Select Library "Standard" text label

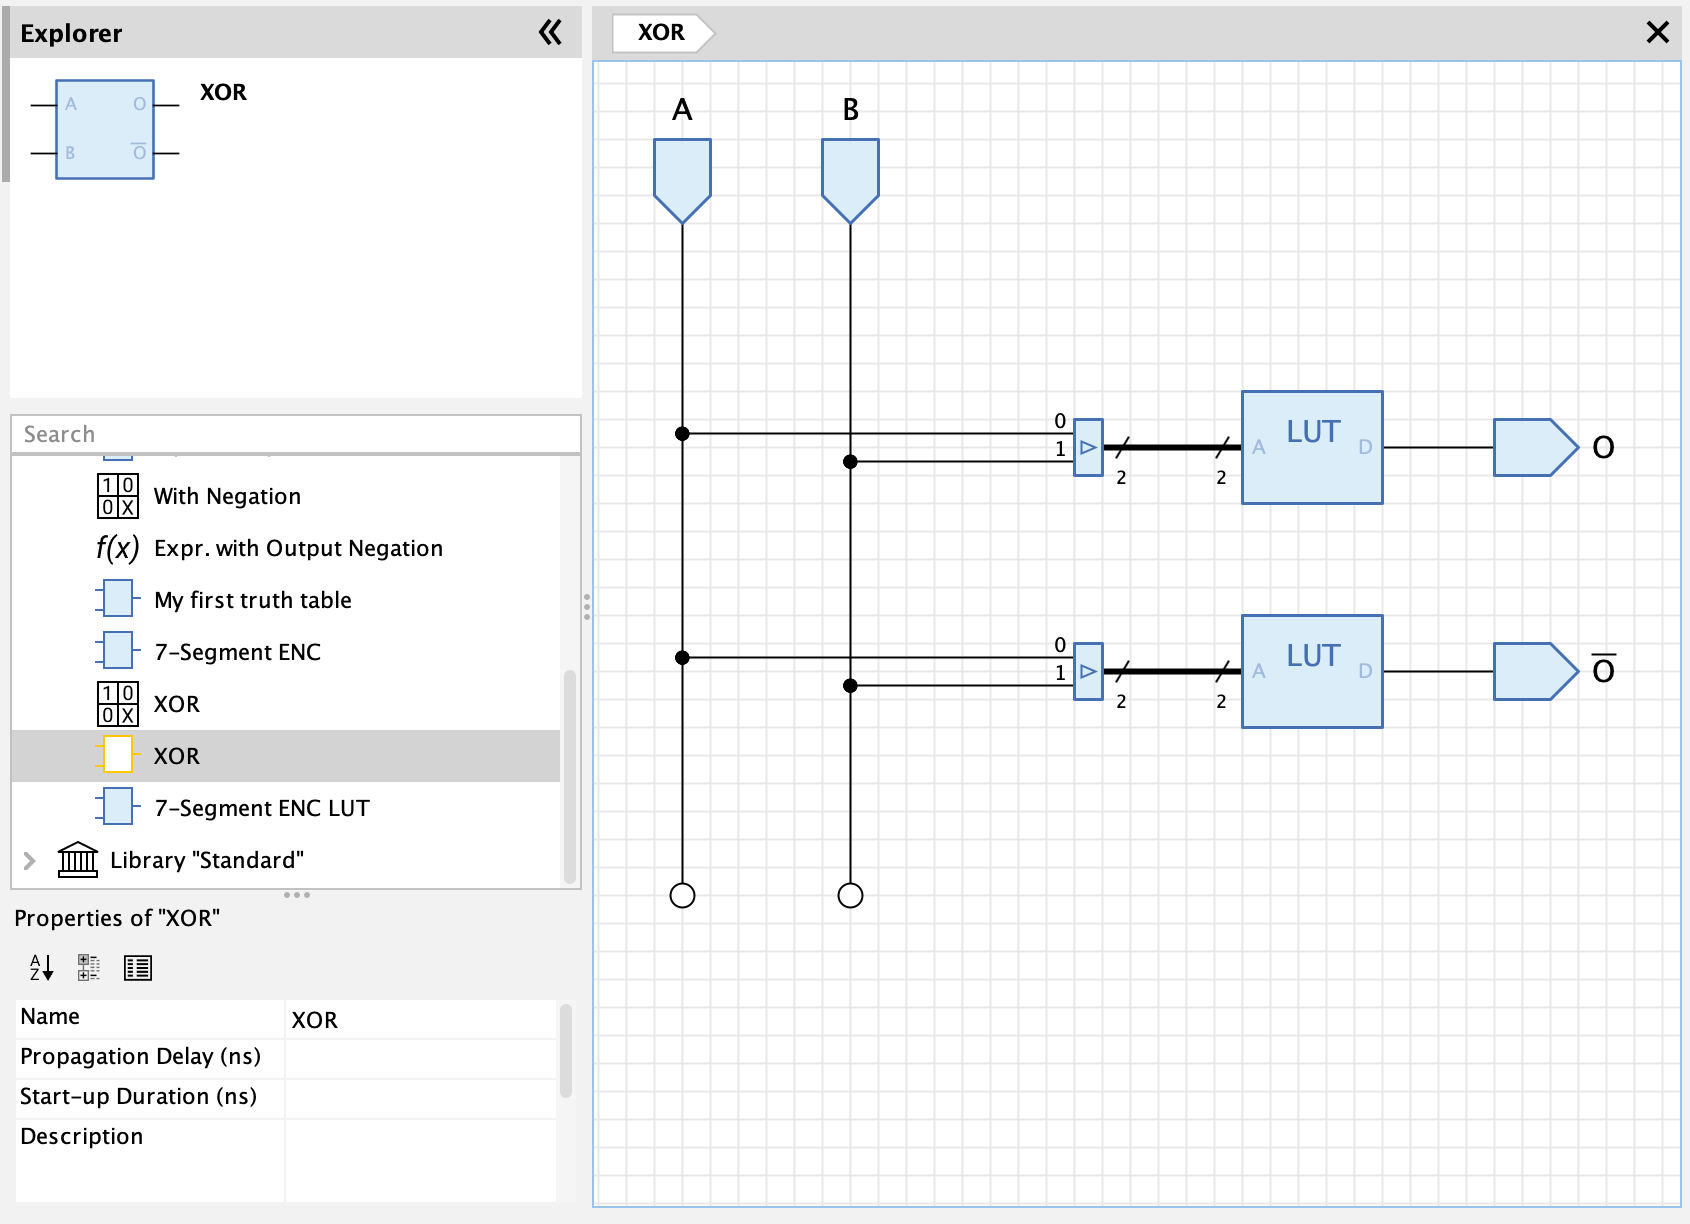click(207, 860)
